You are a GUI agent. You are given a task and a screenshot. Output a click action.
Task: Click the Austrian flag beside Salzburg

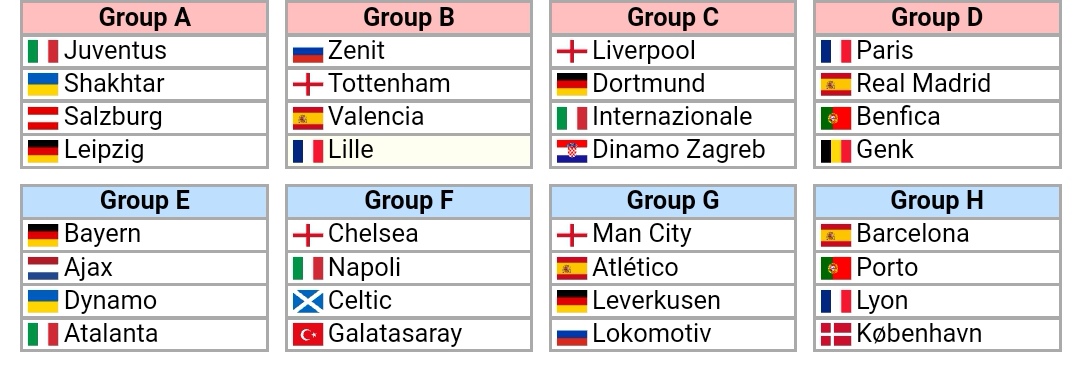tap(43, 118)
